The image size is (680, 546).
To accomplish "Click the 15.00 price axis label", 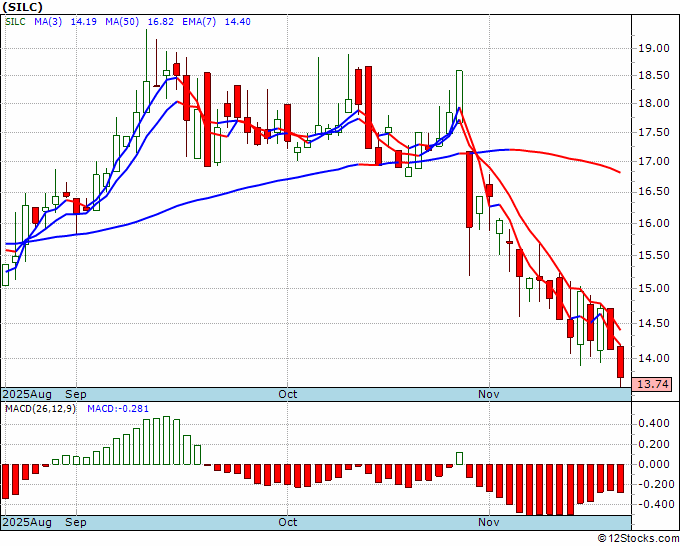I will tap(654, 288).
